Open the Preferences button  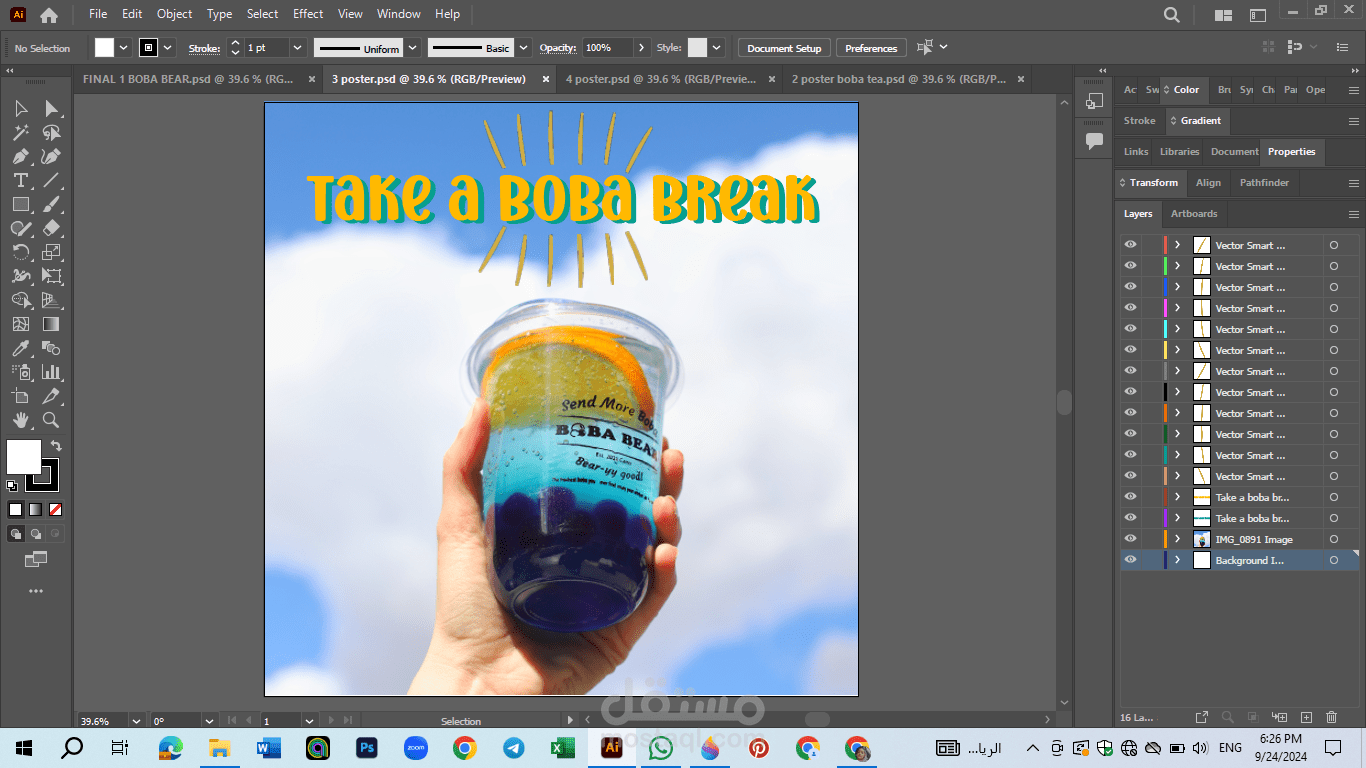click(871, 48)
